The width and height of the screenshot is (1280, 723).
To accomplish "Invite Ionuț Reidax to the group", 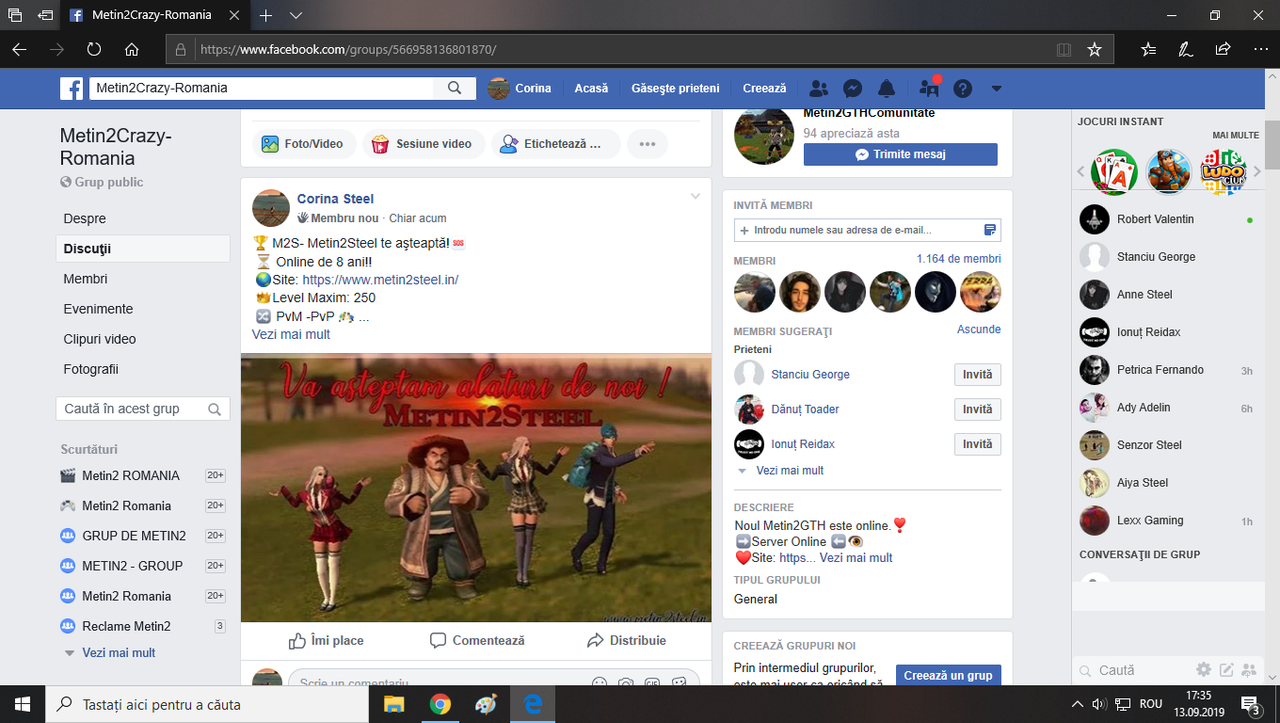I will pyautogui.click(x=977, y=445).
